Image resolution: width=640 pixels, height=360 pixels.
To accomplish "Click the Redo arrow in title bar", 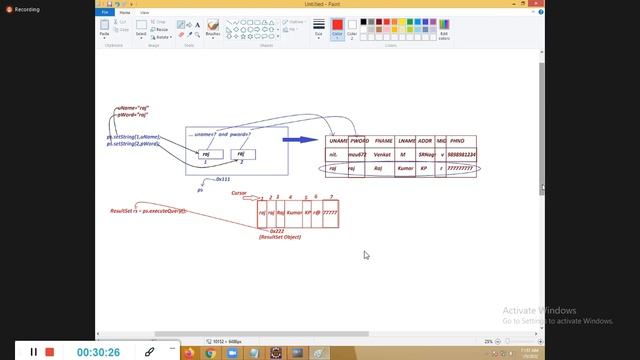I will (x=124, y=4).
